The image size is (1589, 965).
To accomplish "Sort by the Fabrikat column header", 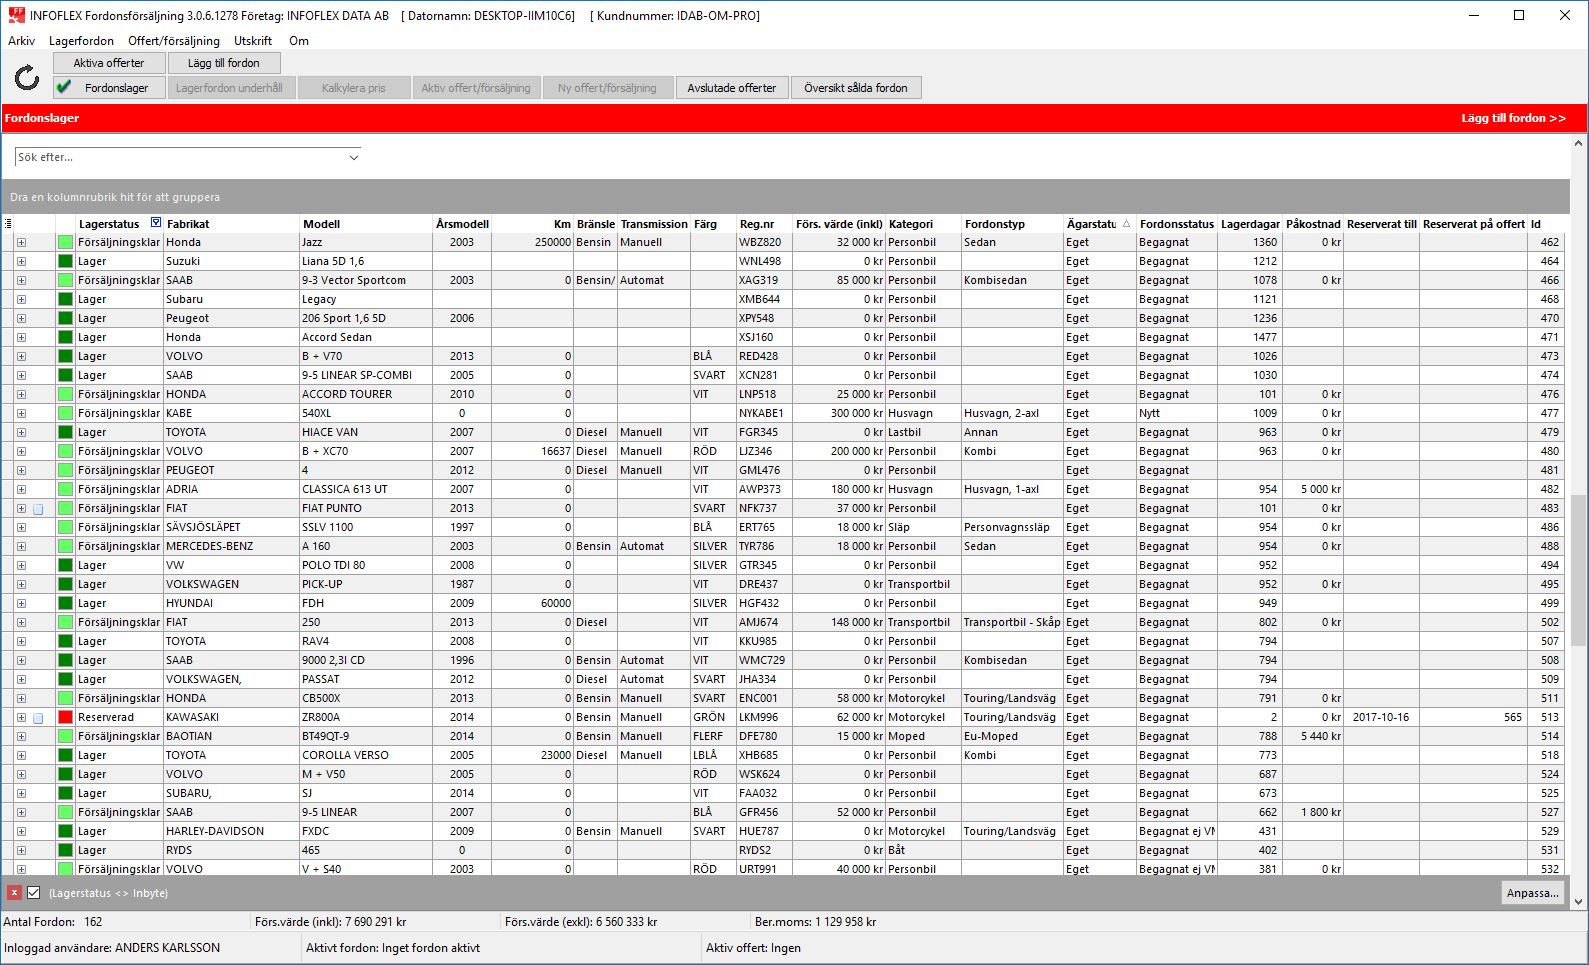I will point(232,224).
